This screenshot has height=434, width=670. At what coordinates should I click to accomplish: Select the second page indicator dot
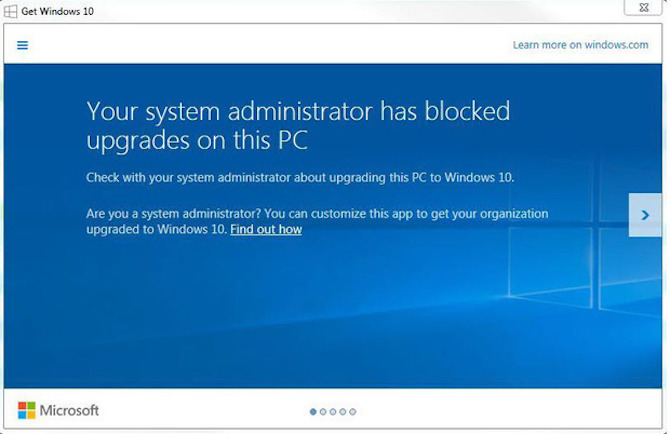(x=323, y=412)
